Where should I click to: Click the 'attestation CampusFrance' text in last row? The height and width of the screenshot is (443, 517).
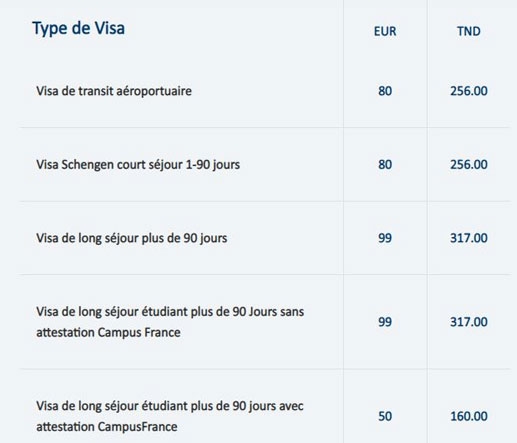107,427
